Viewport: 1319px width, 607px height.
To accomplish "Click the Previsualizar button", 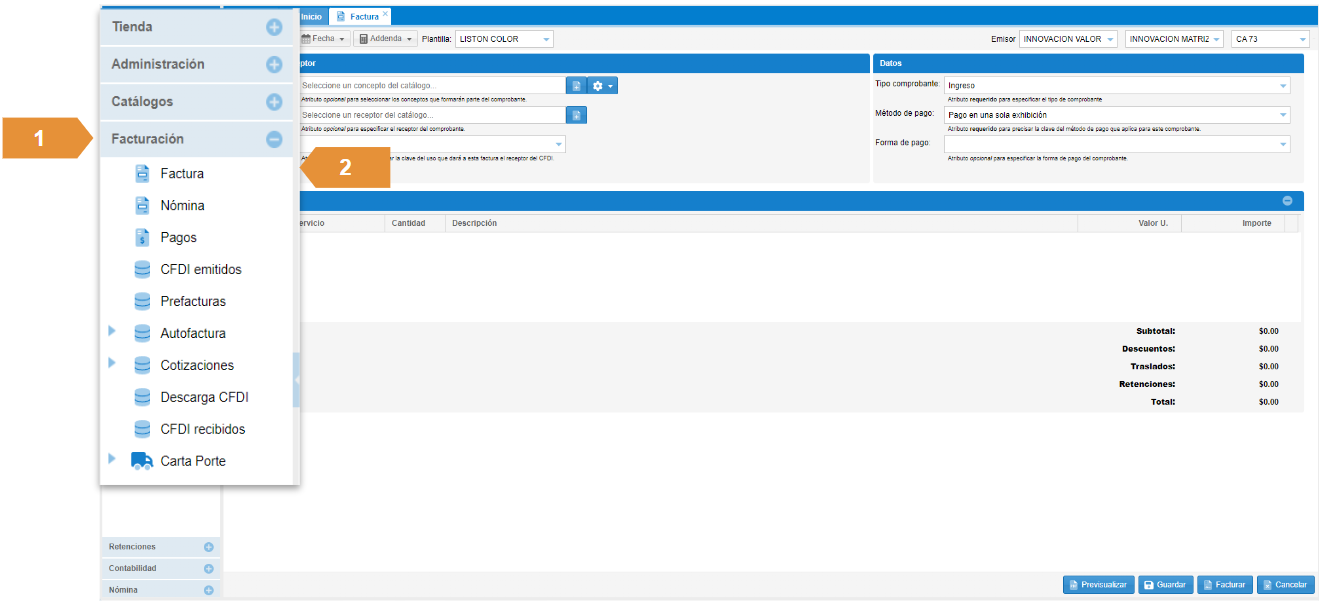I will [x=1098, y=585].
